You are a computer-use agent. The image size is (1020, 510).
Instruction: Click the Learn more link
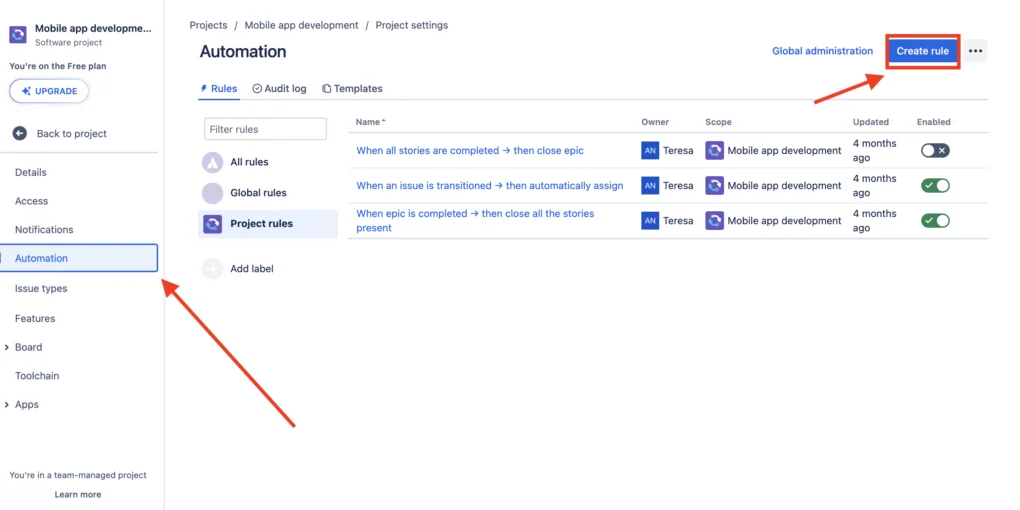pyautogui.click(x=77, y=494)
